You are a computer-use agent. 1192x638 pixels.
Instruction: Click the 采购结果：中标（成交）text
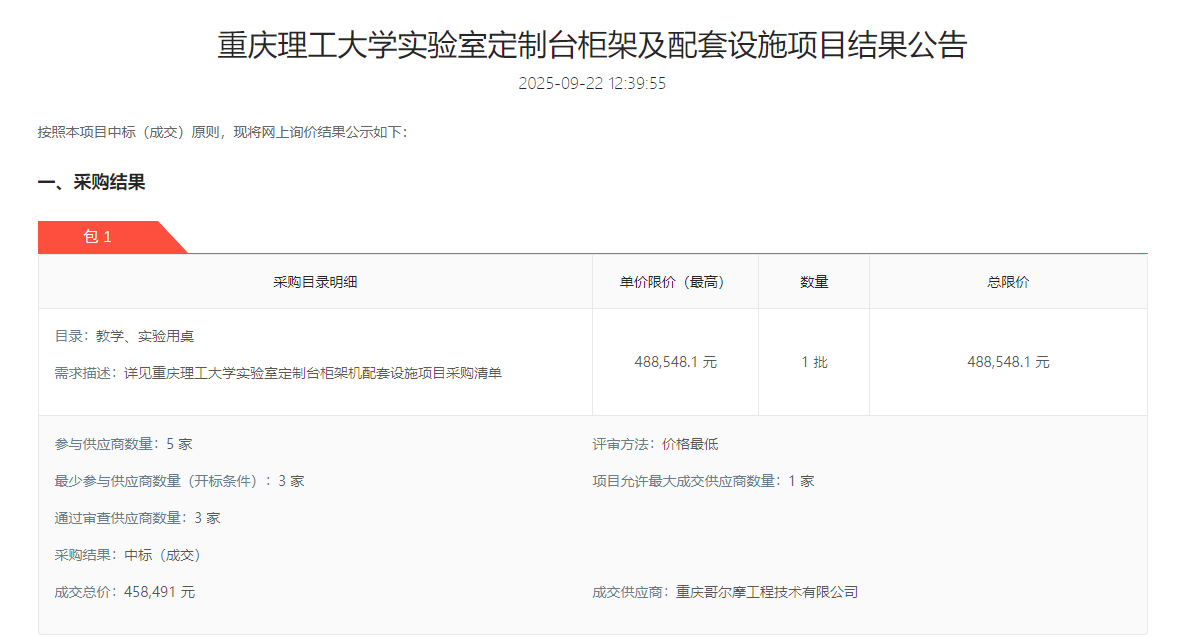[128, 555]
